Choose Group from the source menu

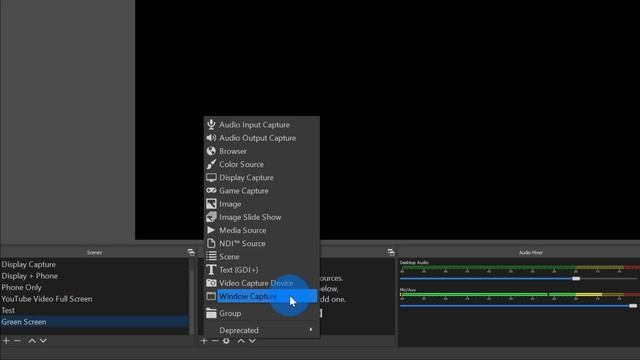(262, 313)
